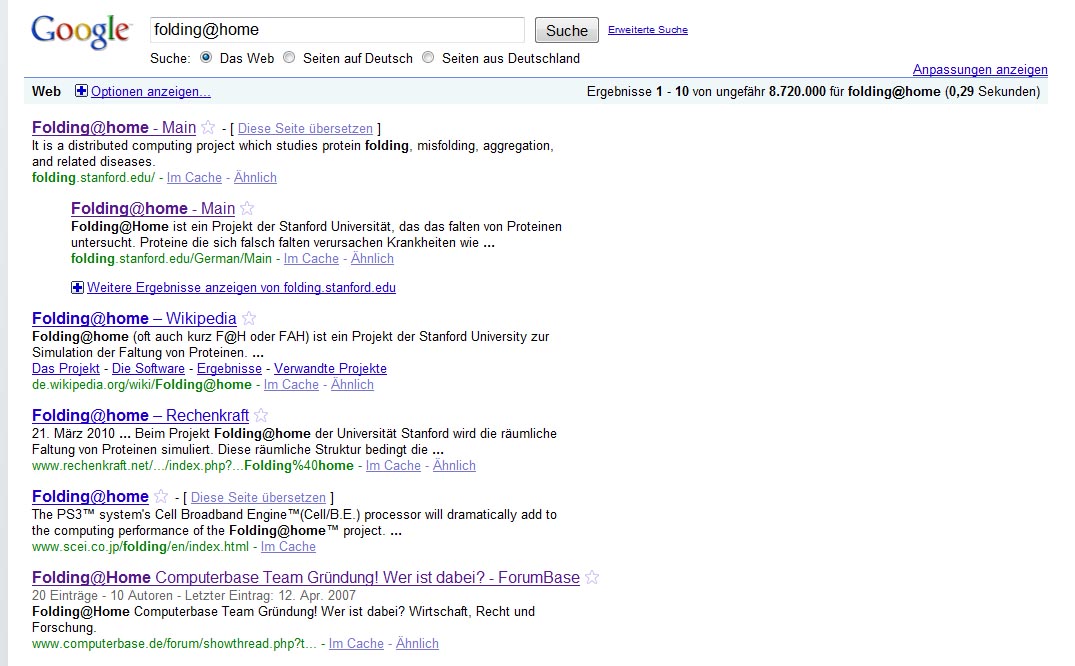Open the Folding@home – Wikipedia result title
The image size is (1075, 666).
(x=134, y=318)
